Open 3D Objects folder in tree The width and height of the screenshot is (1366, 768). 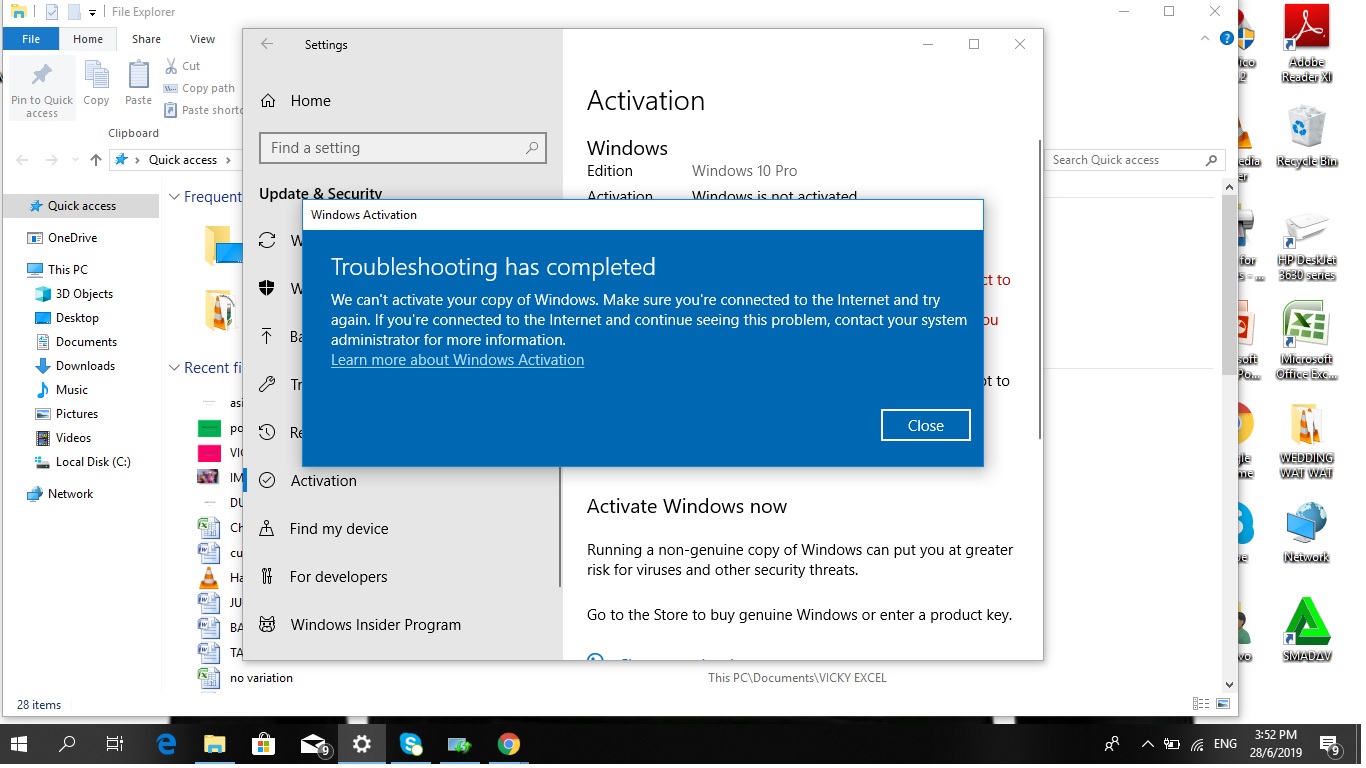tap(84, 294)
